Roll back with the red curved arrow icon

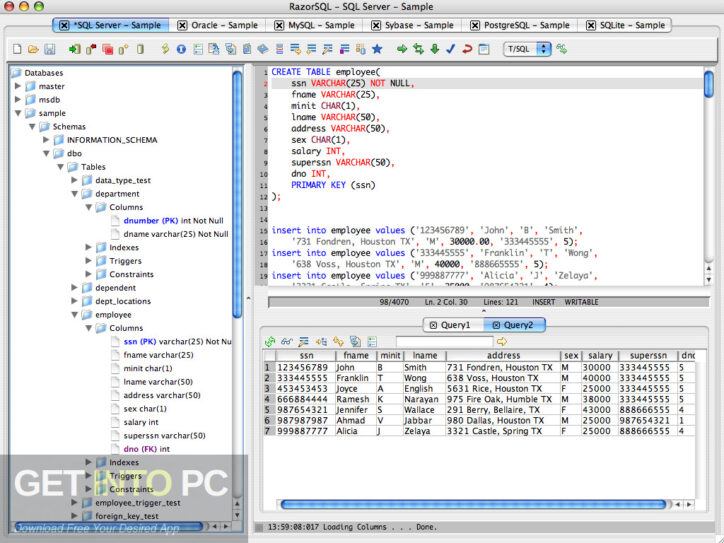point(467,49)
